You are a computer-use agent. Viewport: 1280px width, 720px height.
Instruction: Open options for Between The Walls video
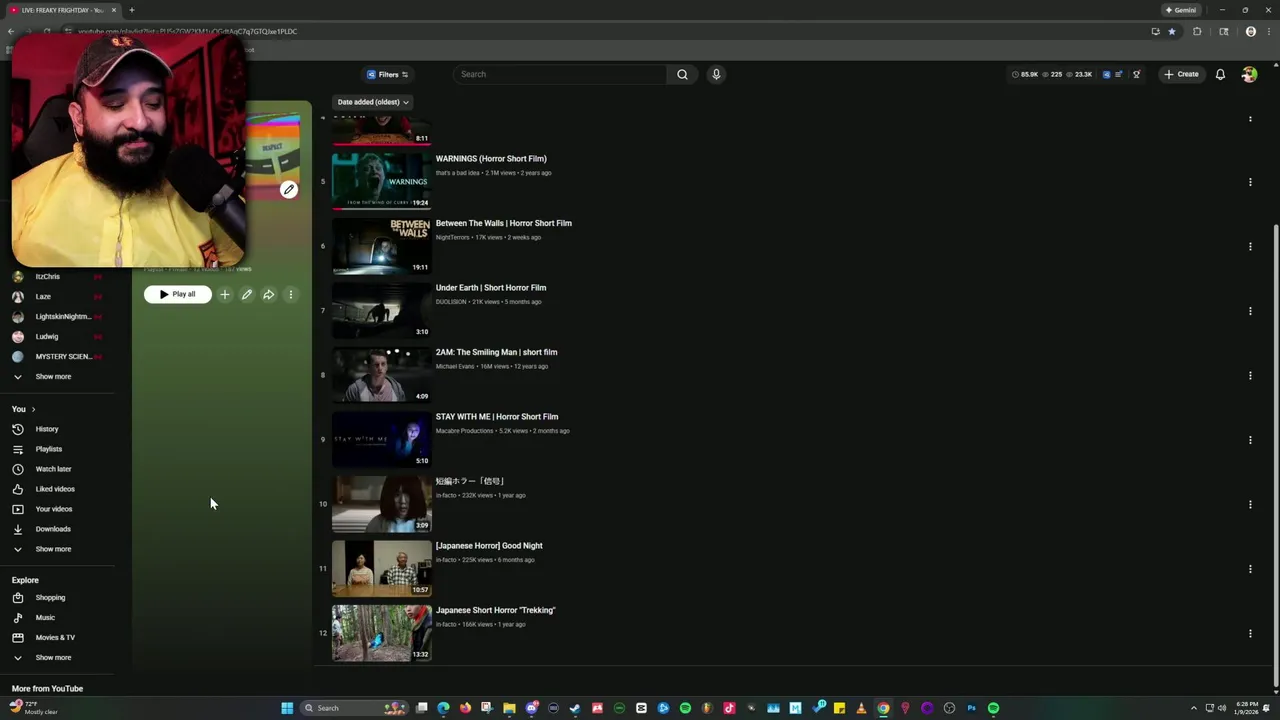tap(1250, 246)
